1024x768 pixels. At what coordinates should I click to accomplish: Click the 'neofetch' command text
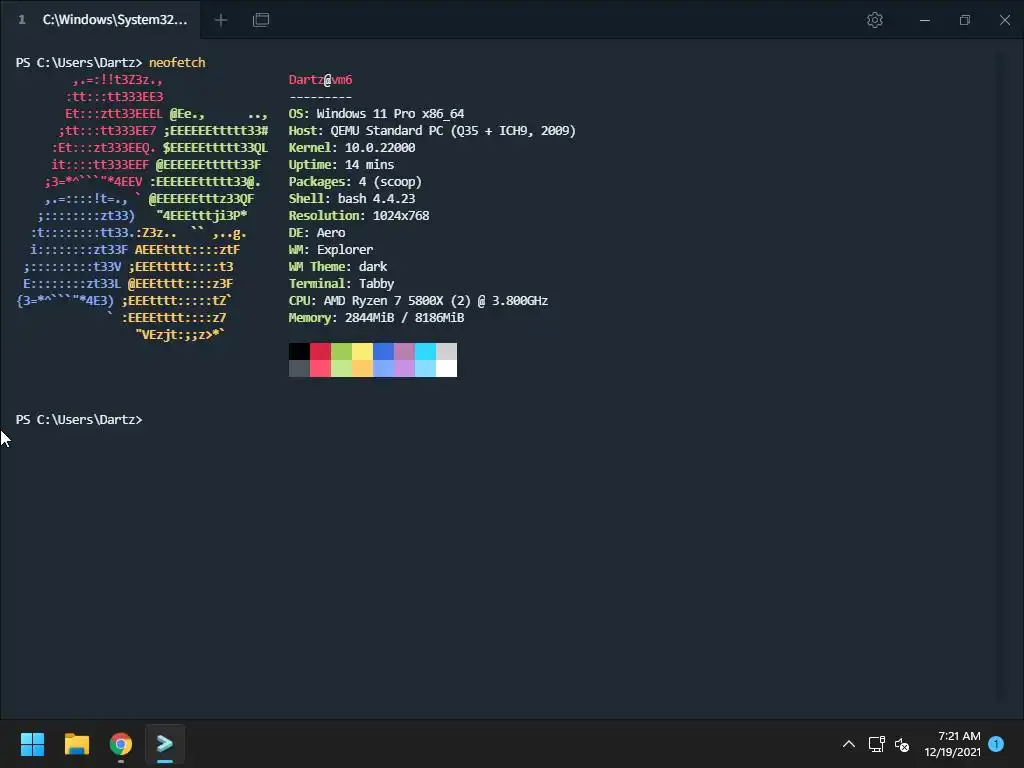pos(177,63)
